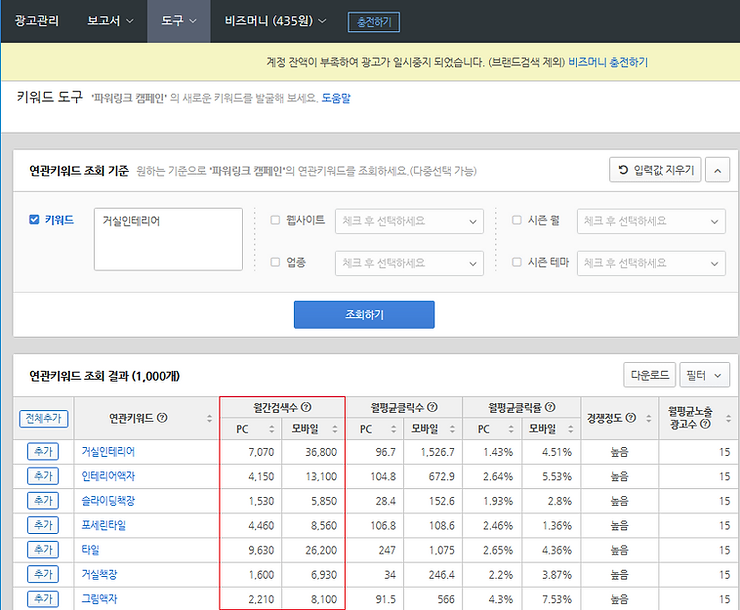The width and height of the screenshot is (740, 610).
Task: Open the 슬라이딩책장 keyword link
Action: pos(108,501)
